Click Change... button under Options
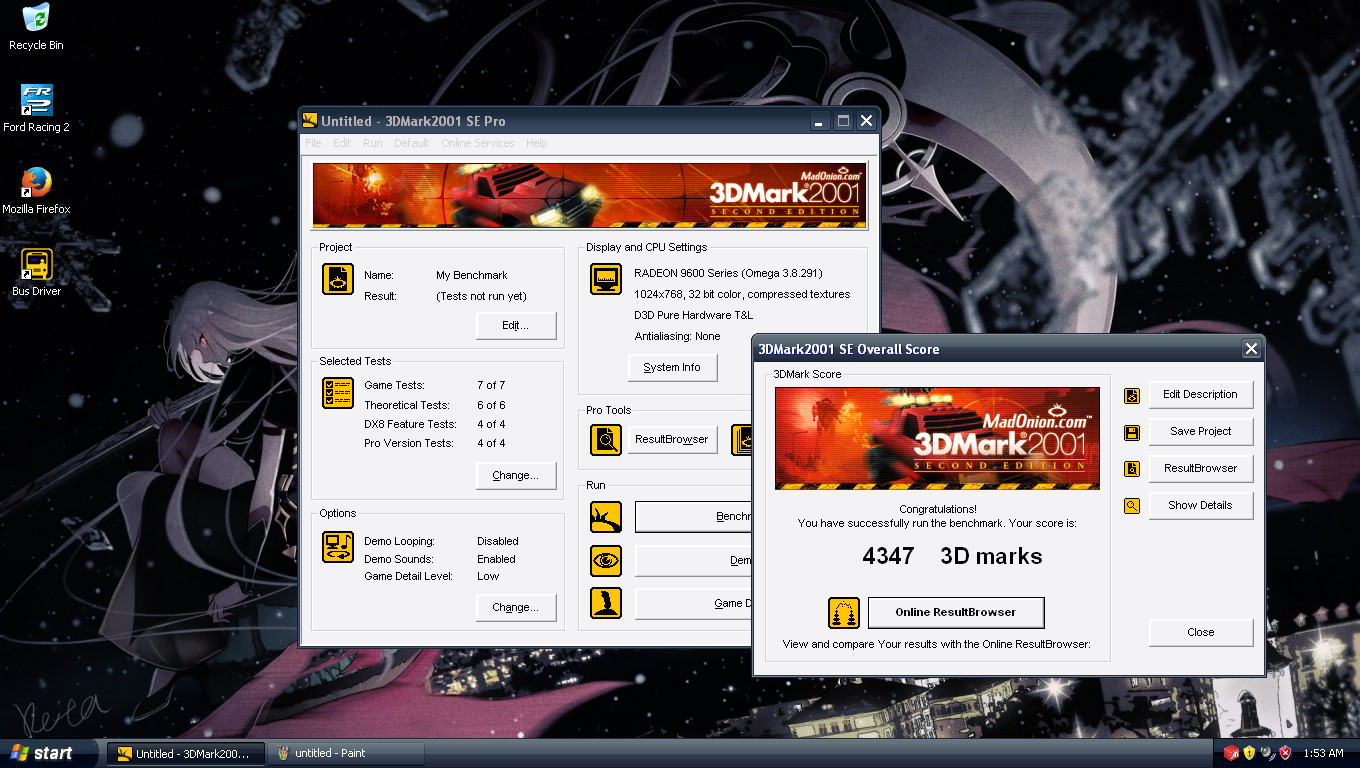Screen dimensions: 1360x768 tap(515, 607)
